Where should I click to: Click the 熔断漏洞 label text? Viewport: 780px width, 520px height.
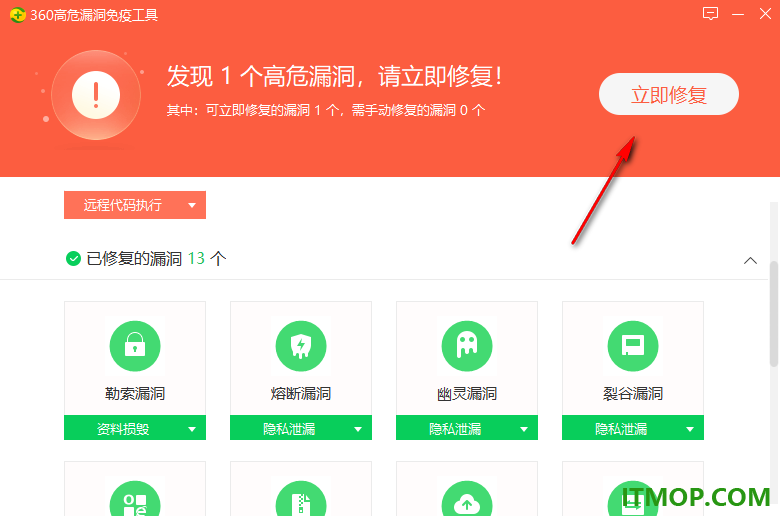pos(301,394)
